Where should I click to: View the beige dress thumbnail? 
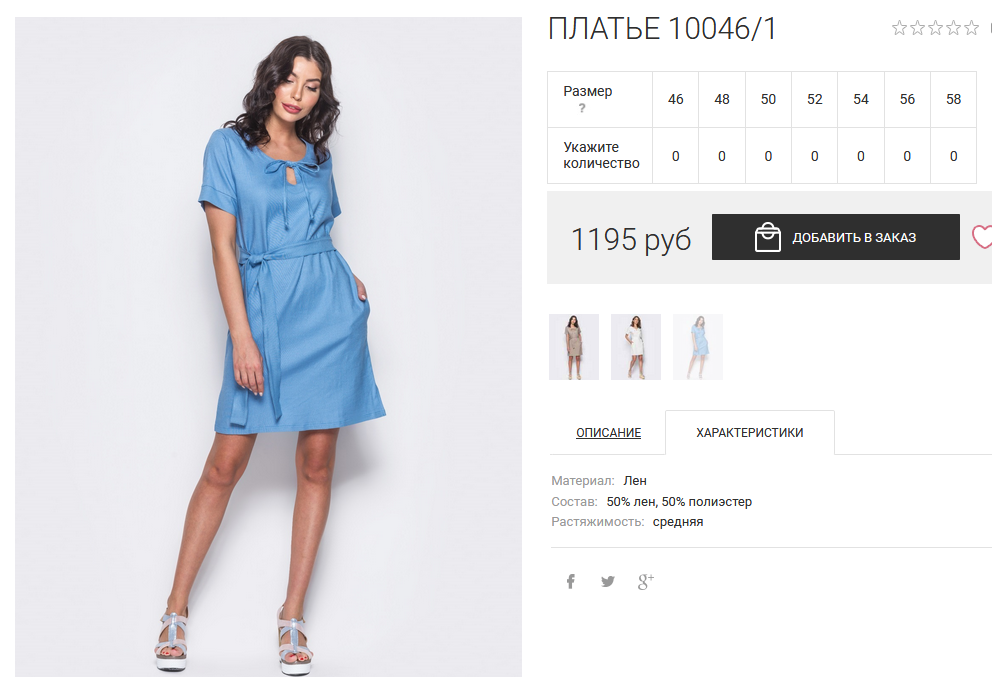574,347
